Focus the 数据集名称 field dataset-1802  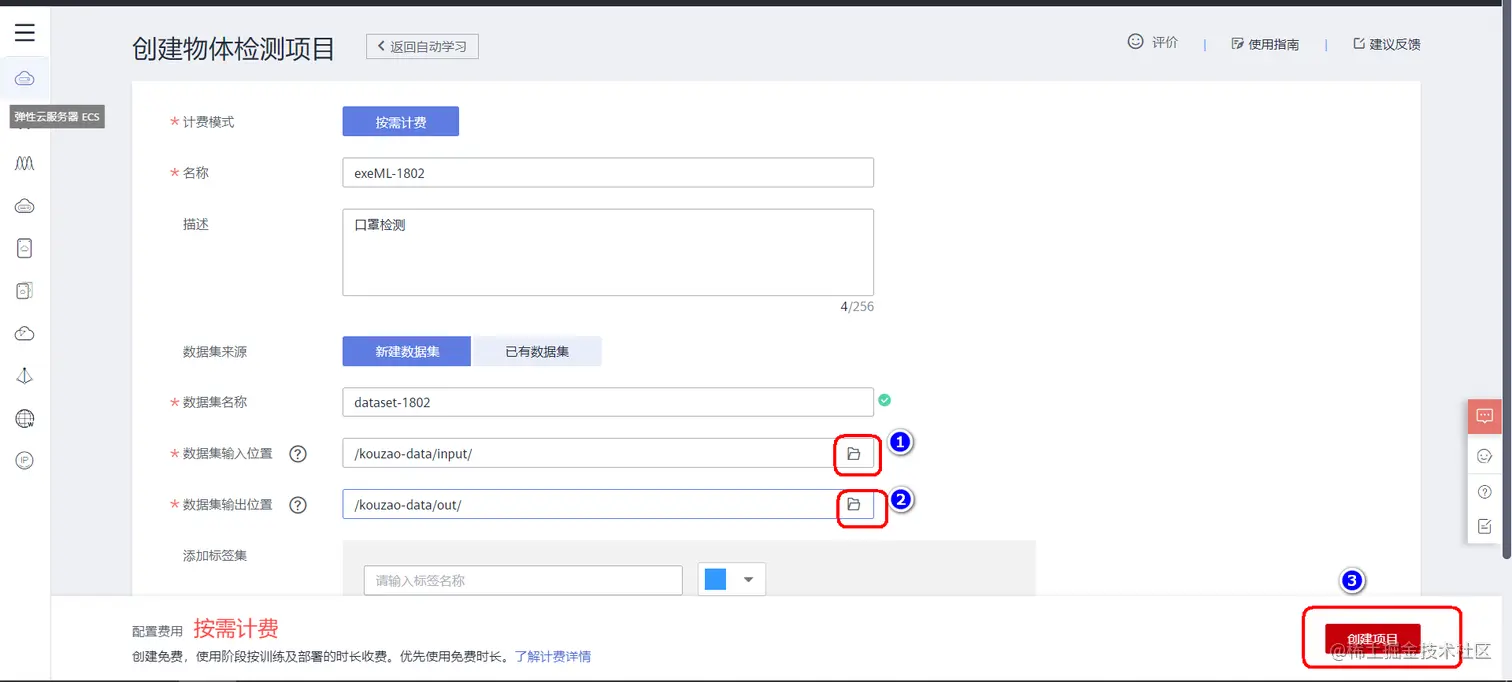[608, 402]
